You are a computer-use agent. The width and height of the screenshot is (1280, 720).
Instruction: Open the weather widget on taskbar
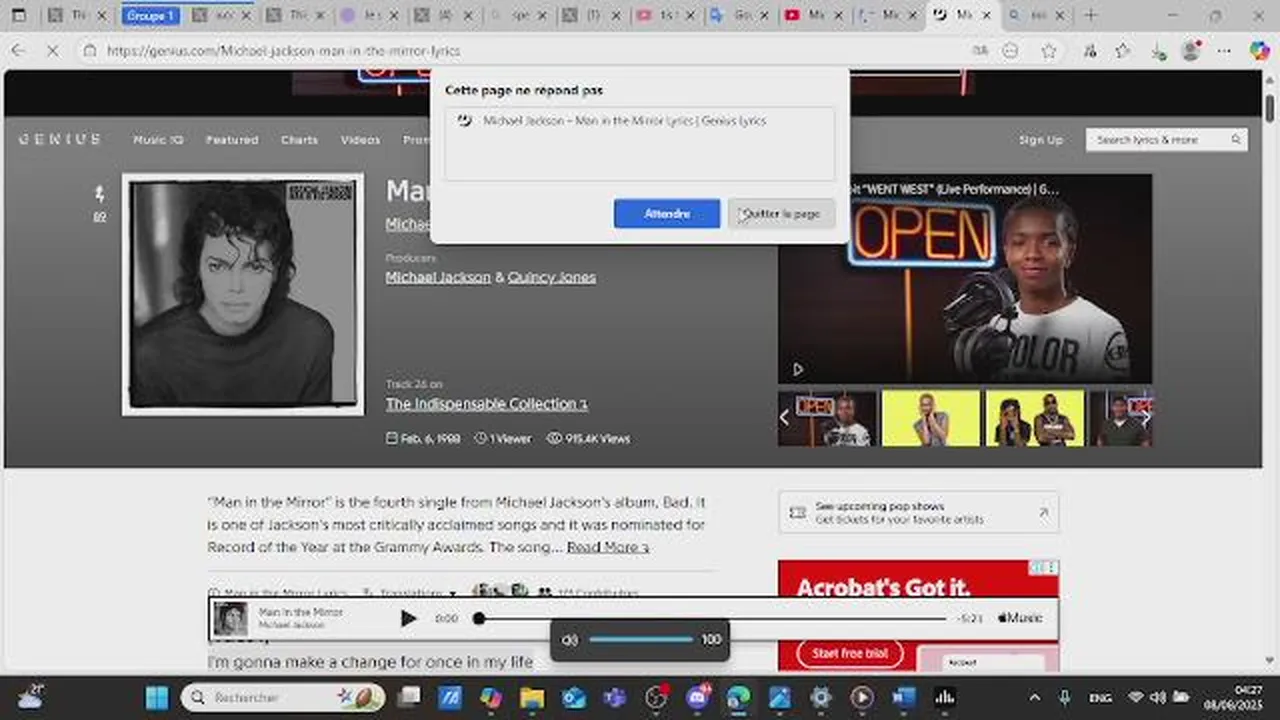pyautogui.click(x=31, y=697)
